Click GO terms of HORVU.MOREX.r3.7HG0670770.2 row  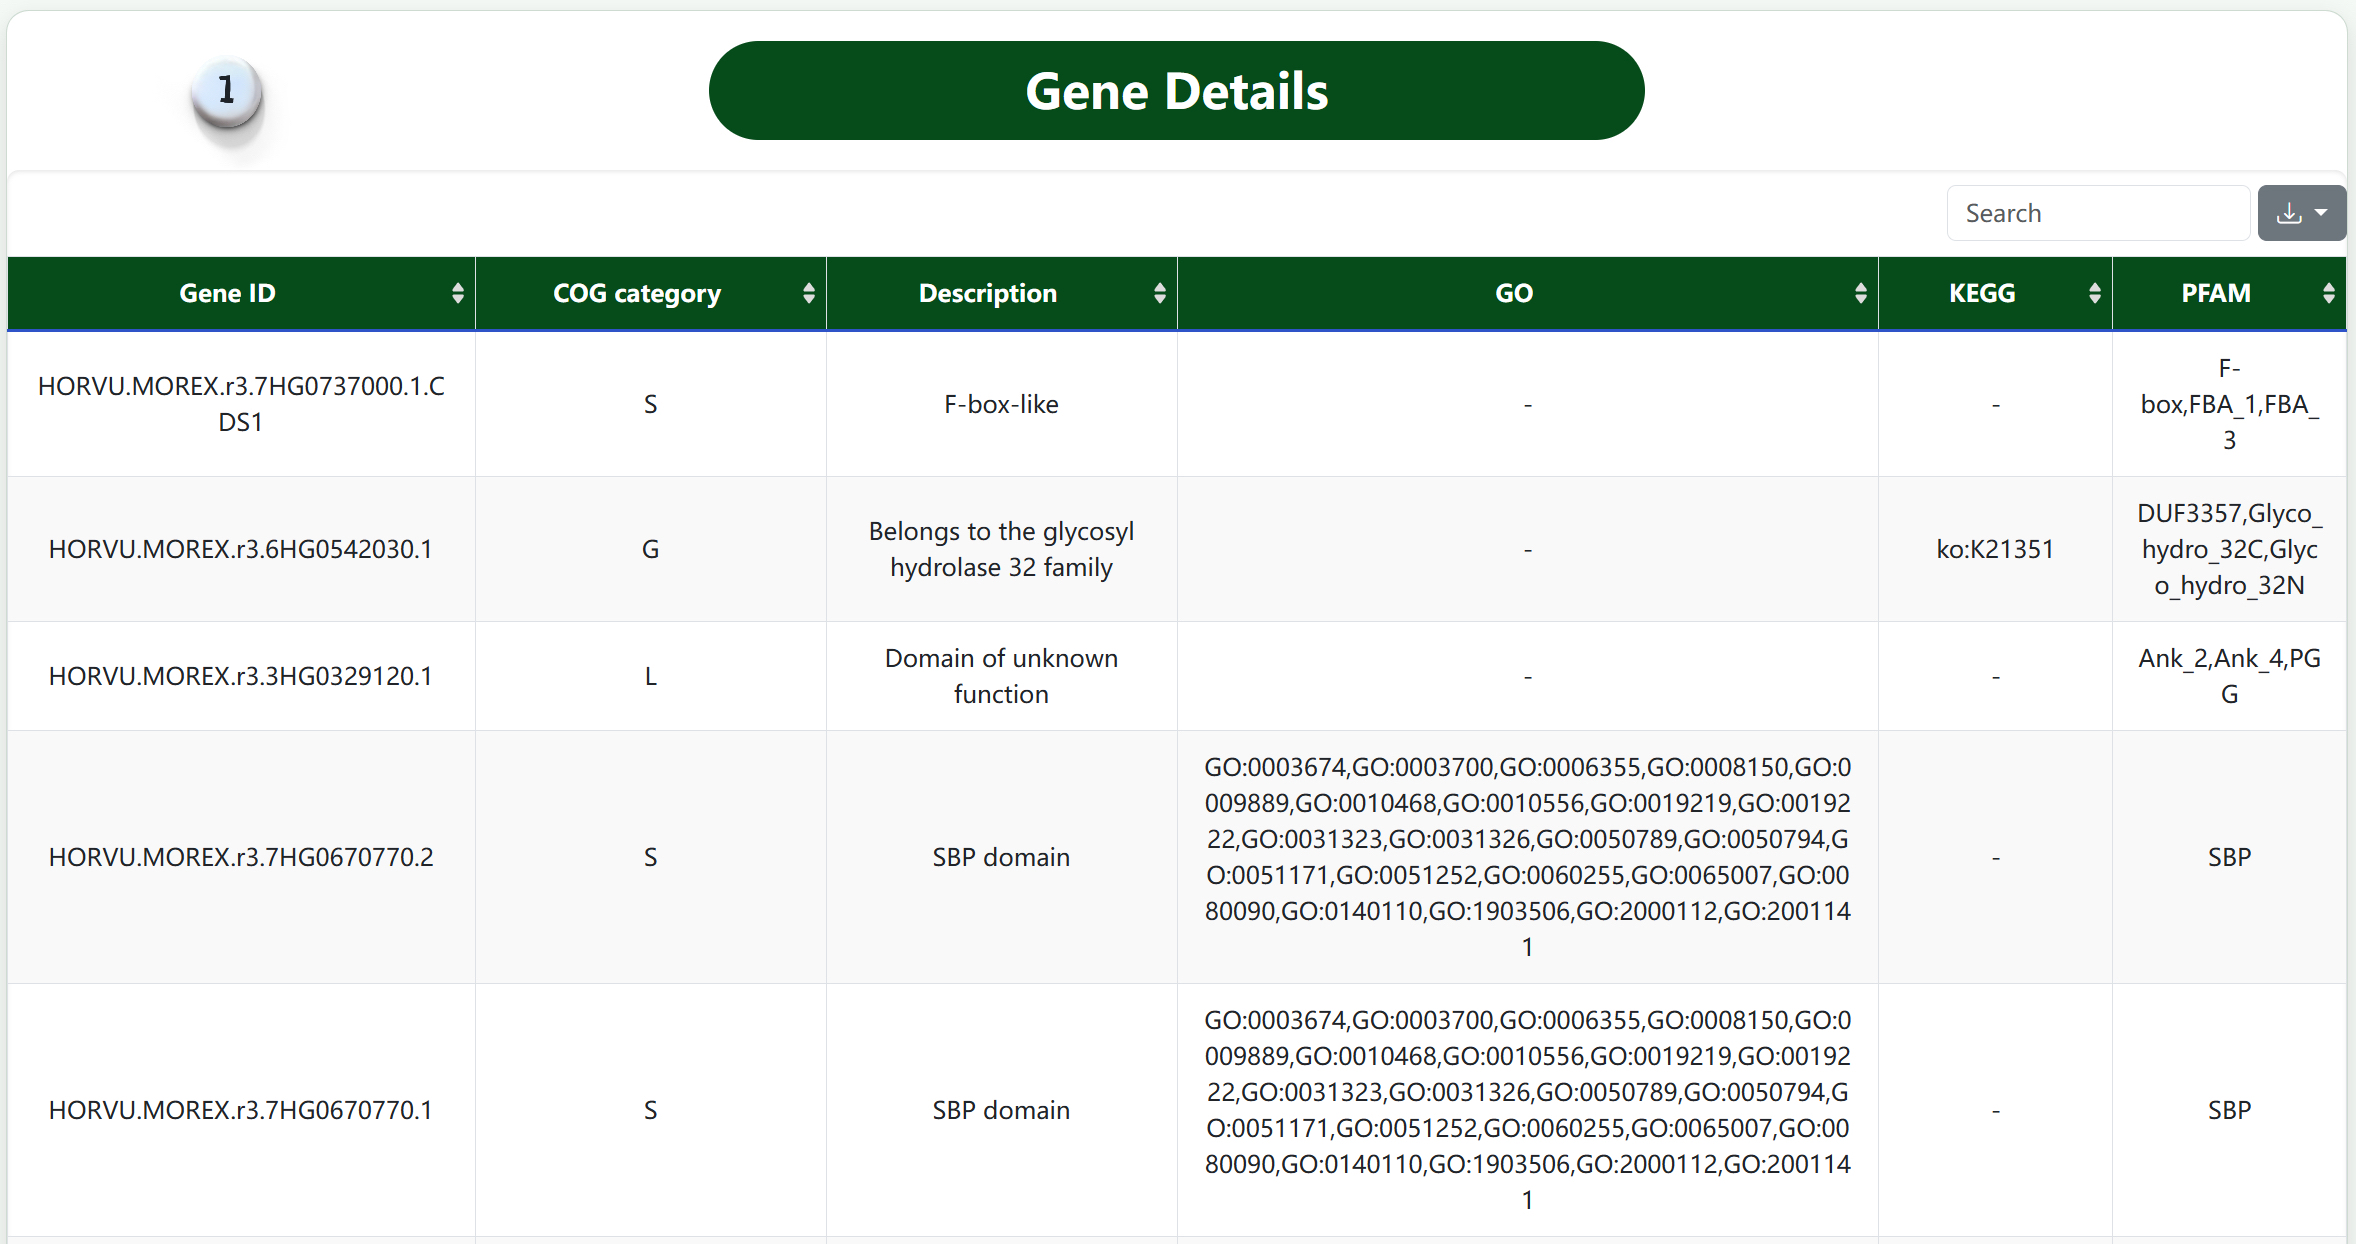point(1527,857)
